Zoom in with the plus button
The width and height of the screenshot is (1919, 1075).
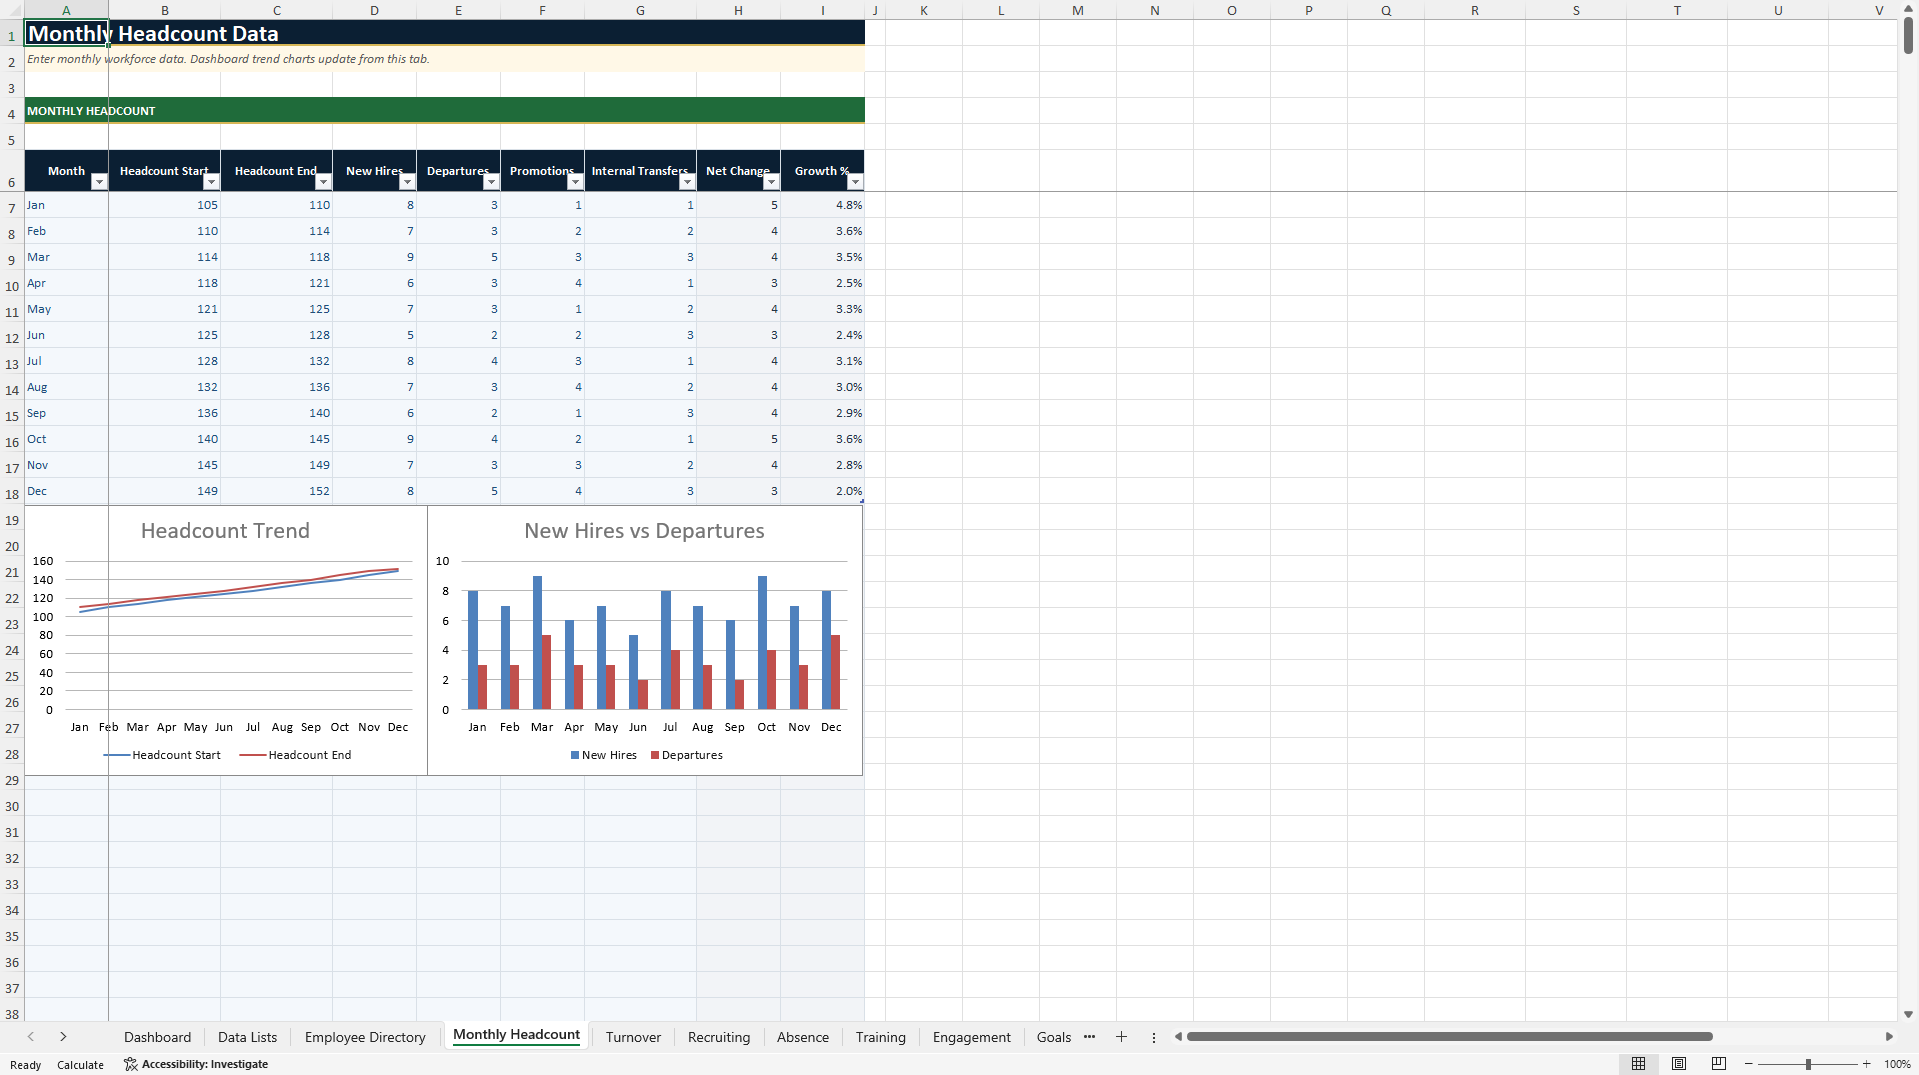pyautogui.click(x=1866, y=1064)
